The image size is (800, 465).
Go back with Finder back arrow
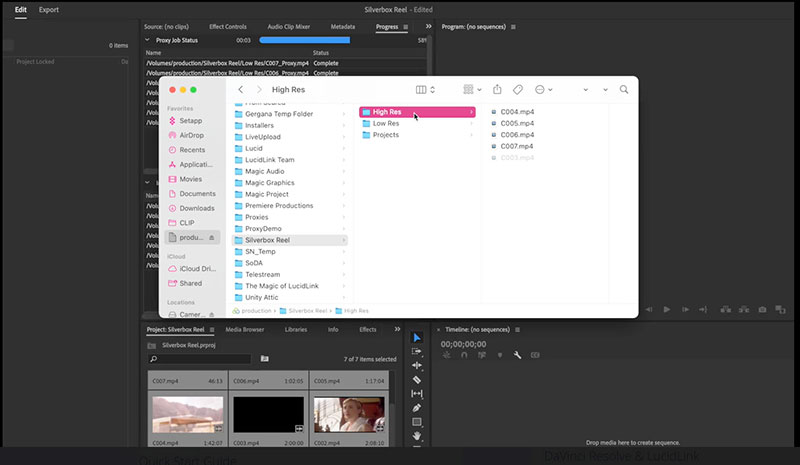click(241, 89)
